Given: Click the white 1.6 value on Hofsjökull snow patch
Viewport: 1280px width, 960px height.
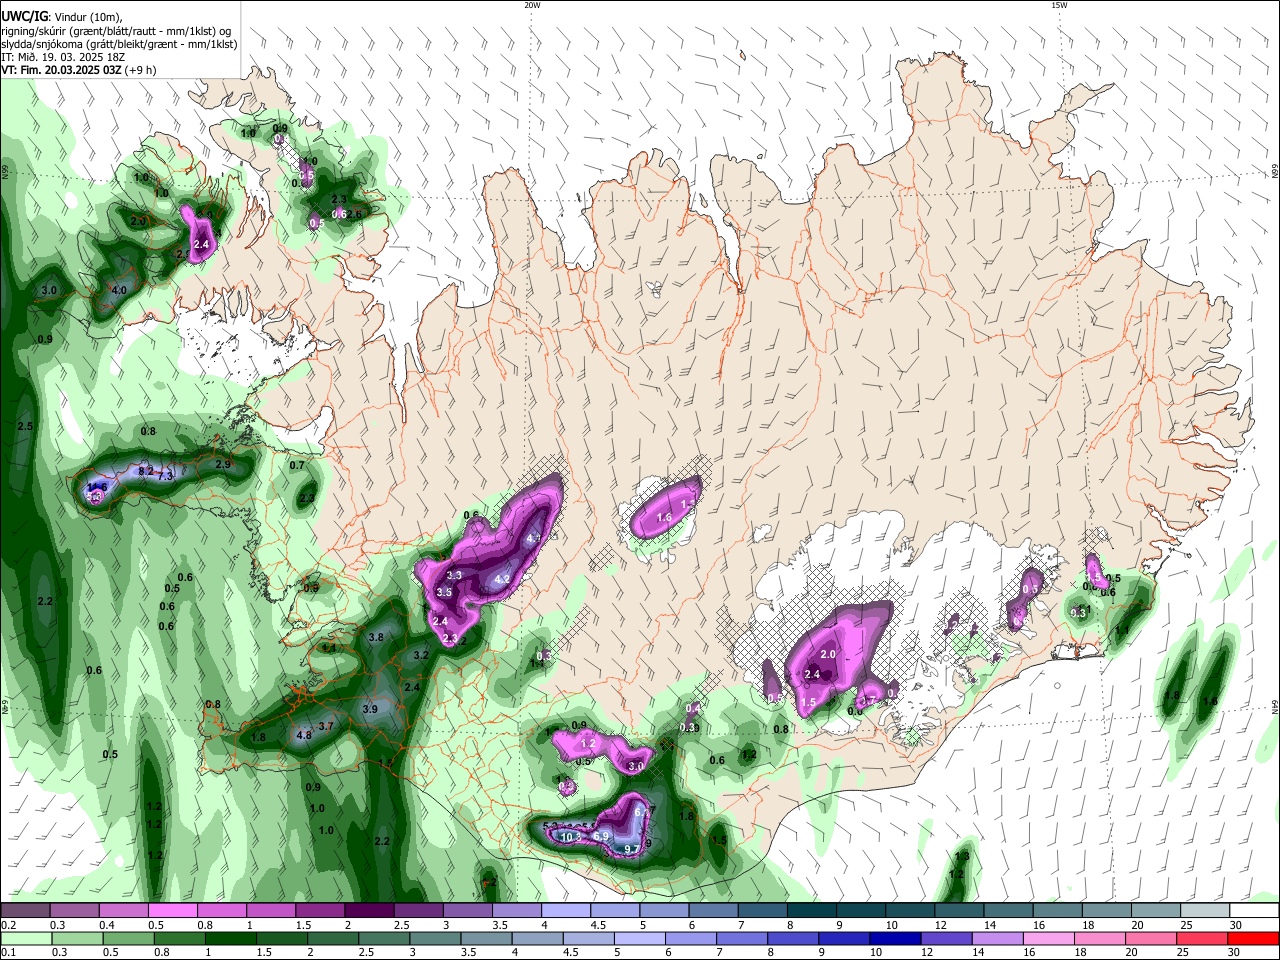Looking at the screenshot, I should tap(664, 517).
